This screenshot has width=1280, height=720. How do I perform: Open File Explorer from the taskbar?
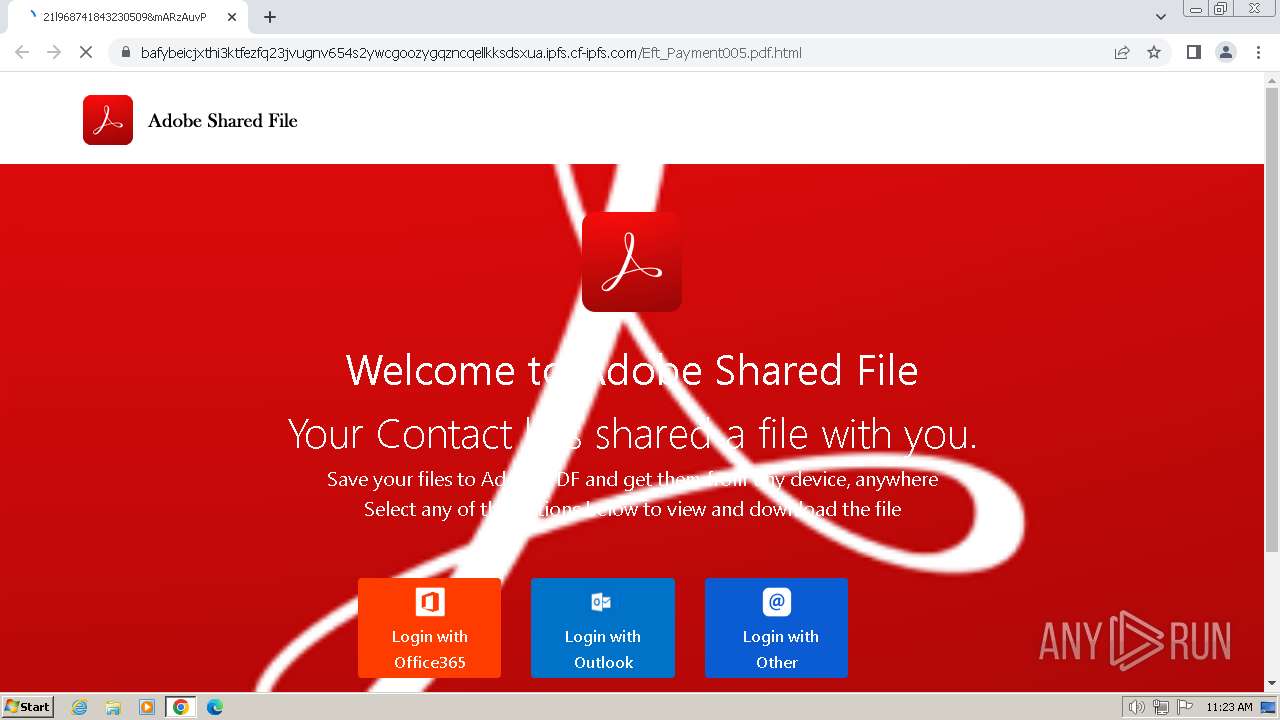coord(113,707)
